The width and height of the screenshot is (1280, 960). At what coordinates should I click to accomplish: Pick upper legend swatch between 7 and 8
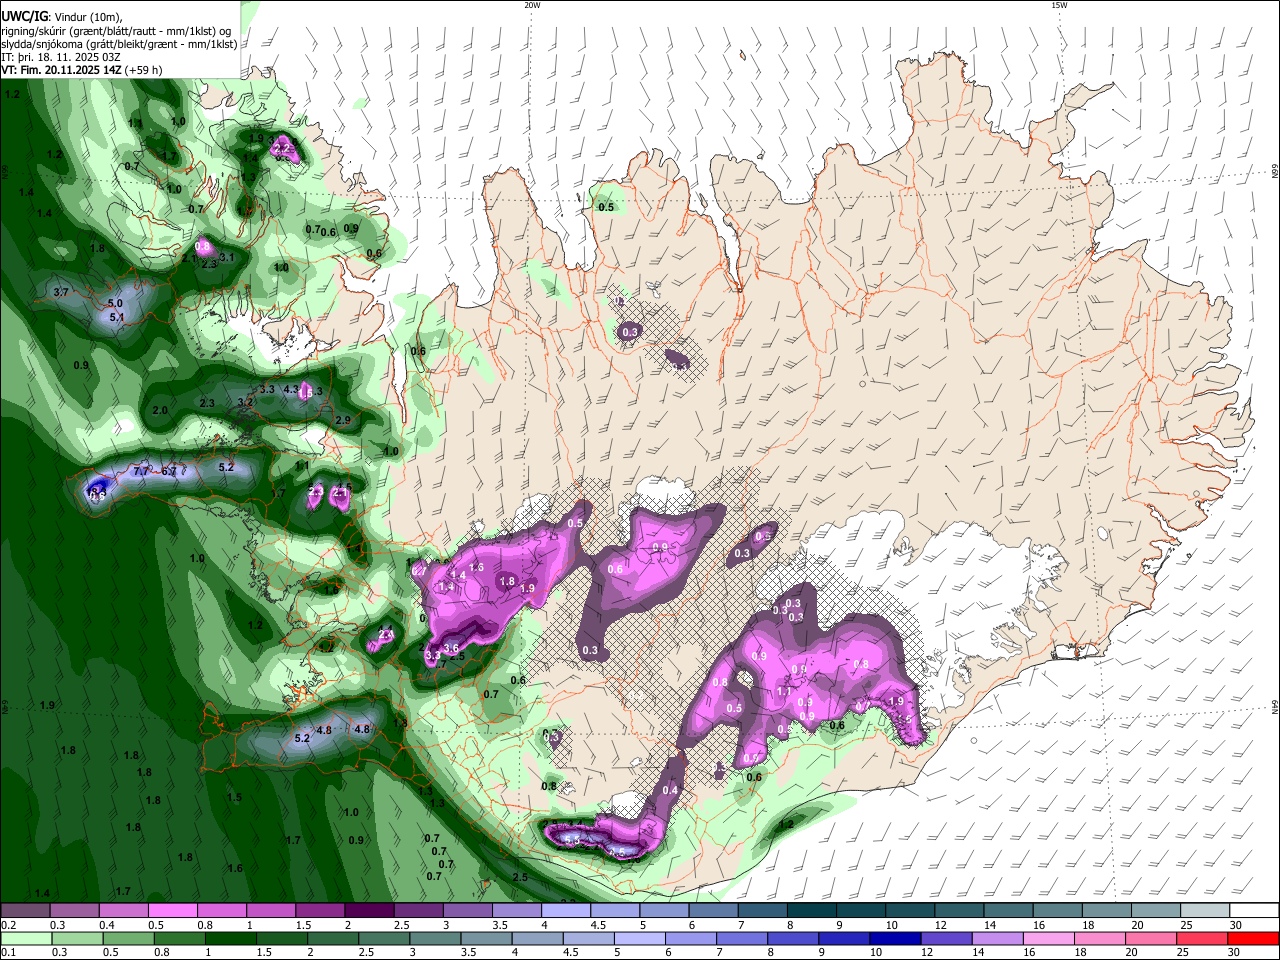[x=762, y=911]
